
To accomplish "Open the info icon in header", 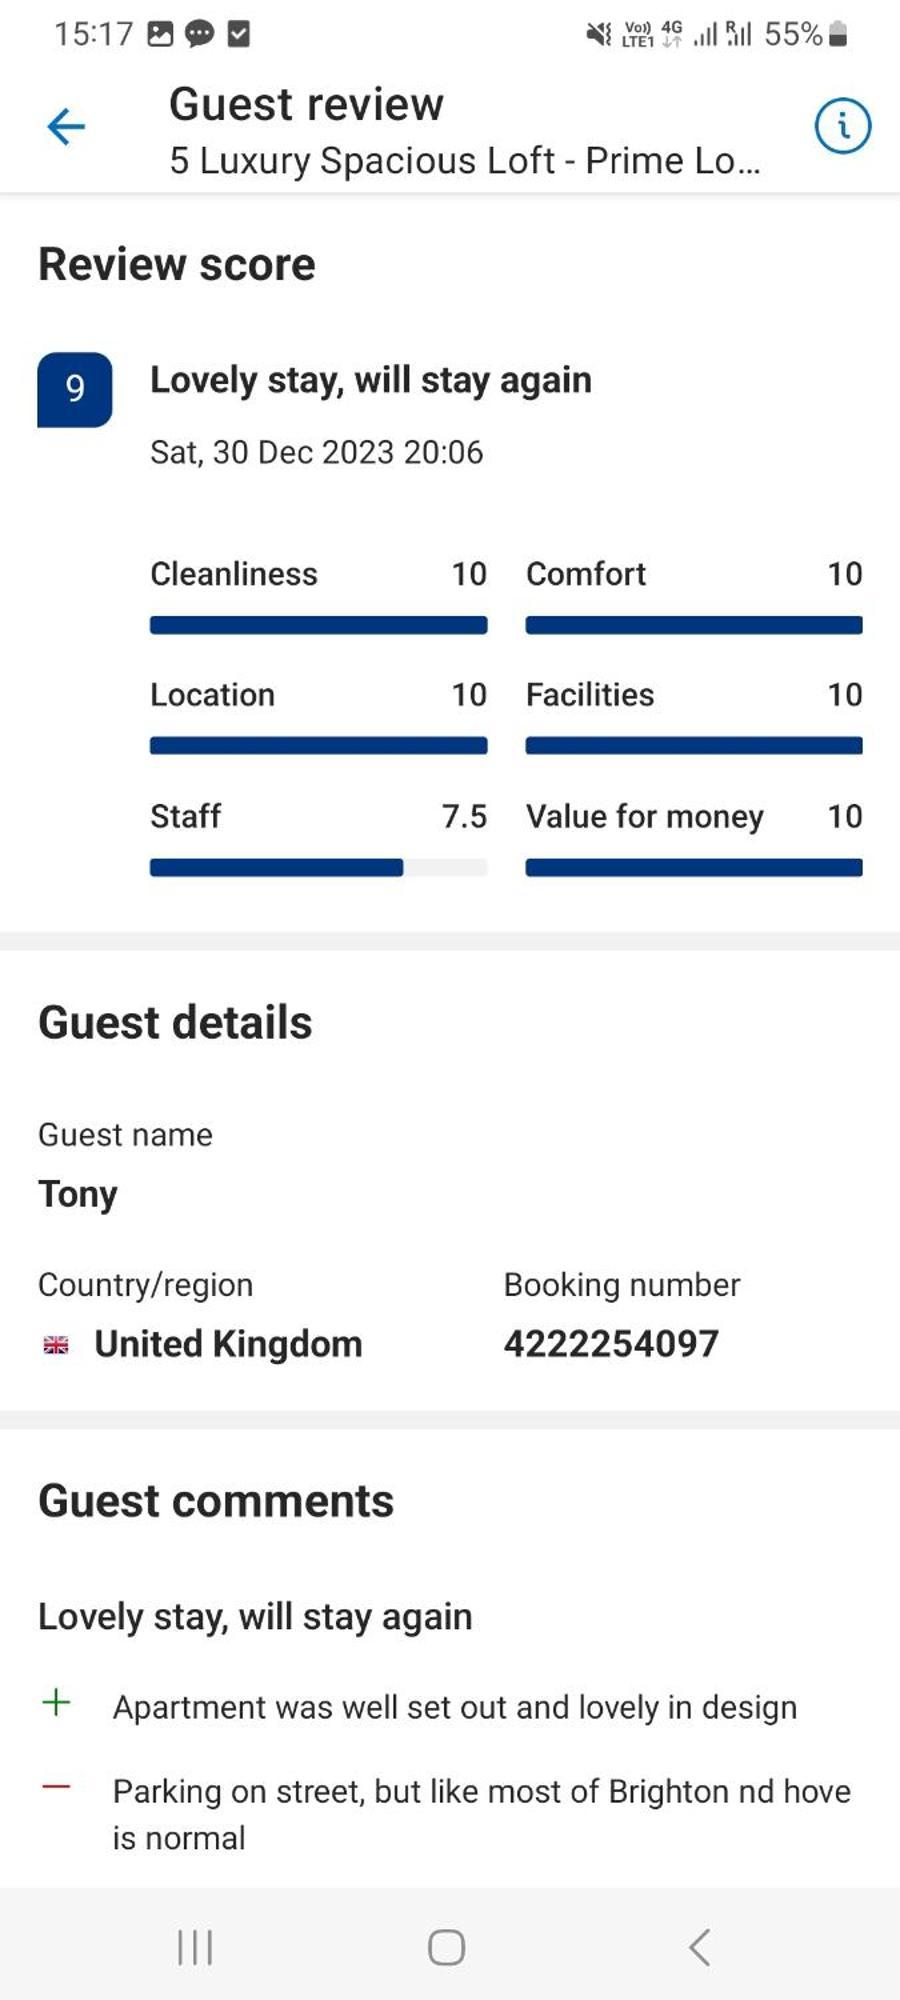I will 842,126.
